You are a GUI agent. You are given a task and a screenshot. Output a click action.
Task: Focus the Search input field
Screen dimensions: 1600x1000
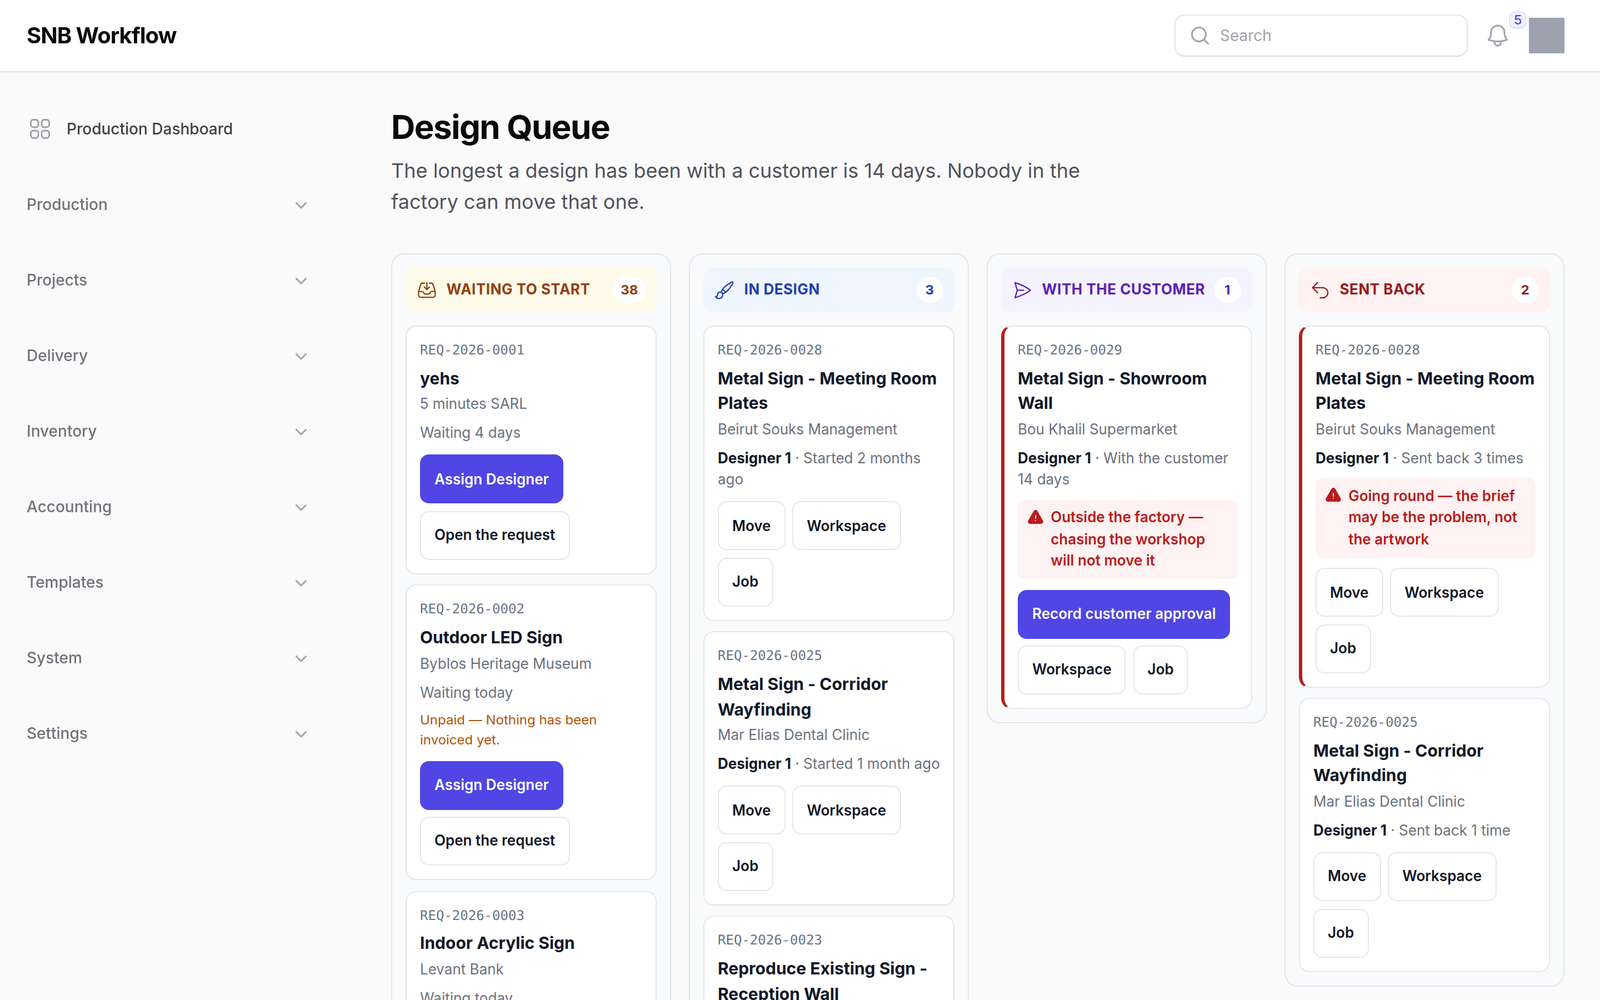[x=1320, y=36]
